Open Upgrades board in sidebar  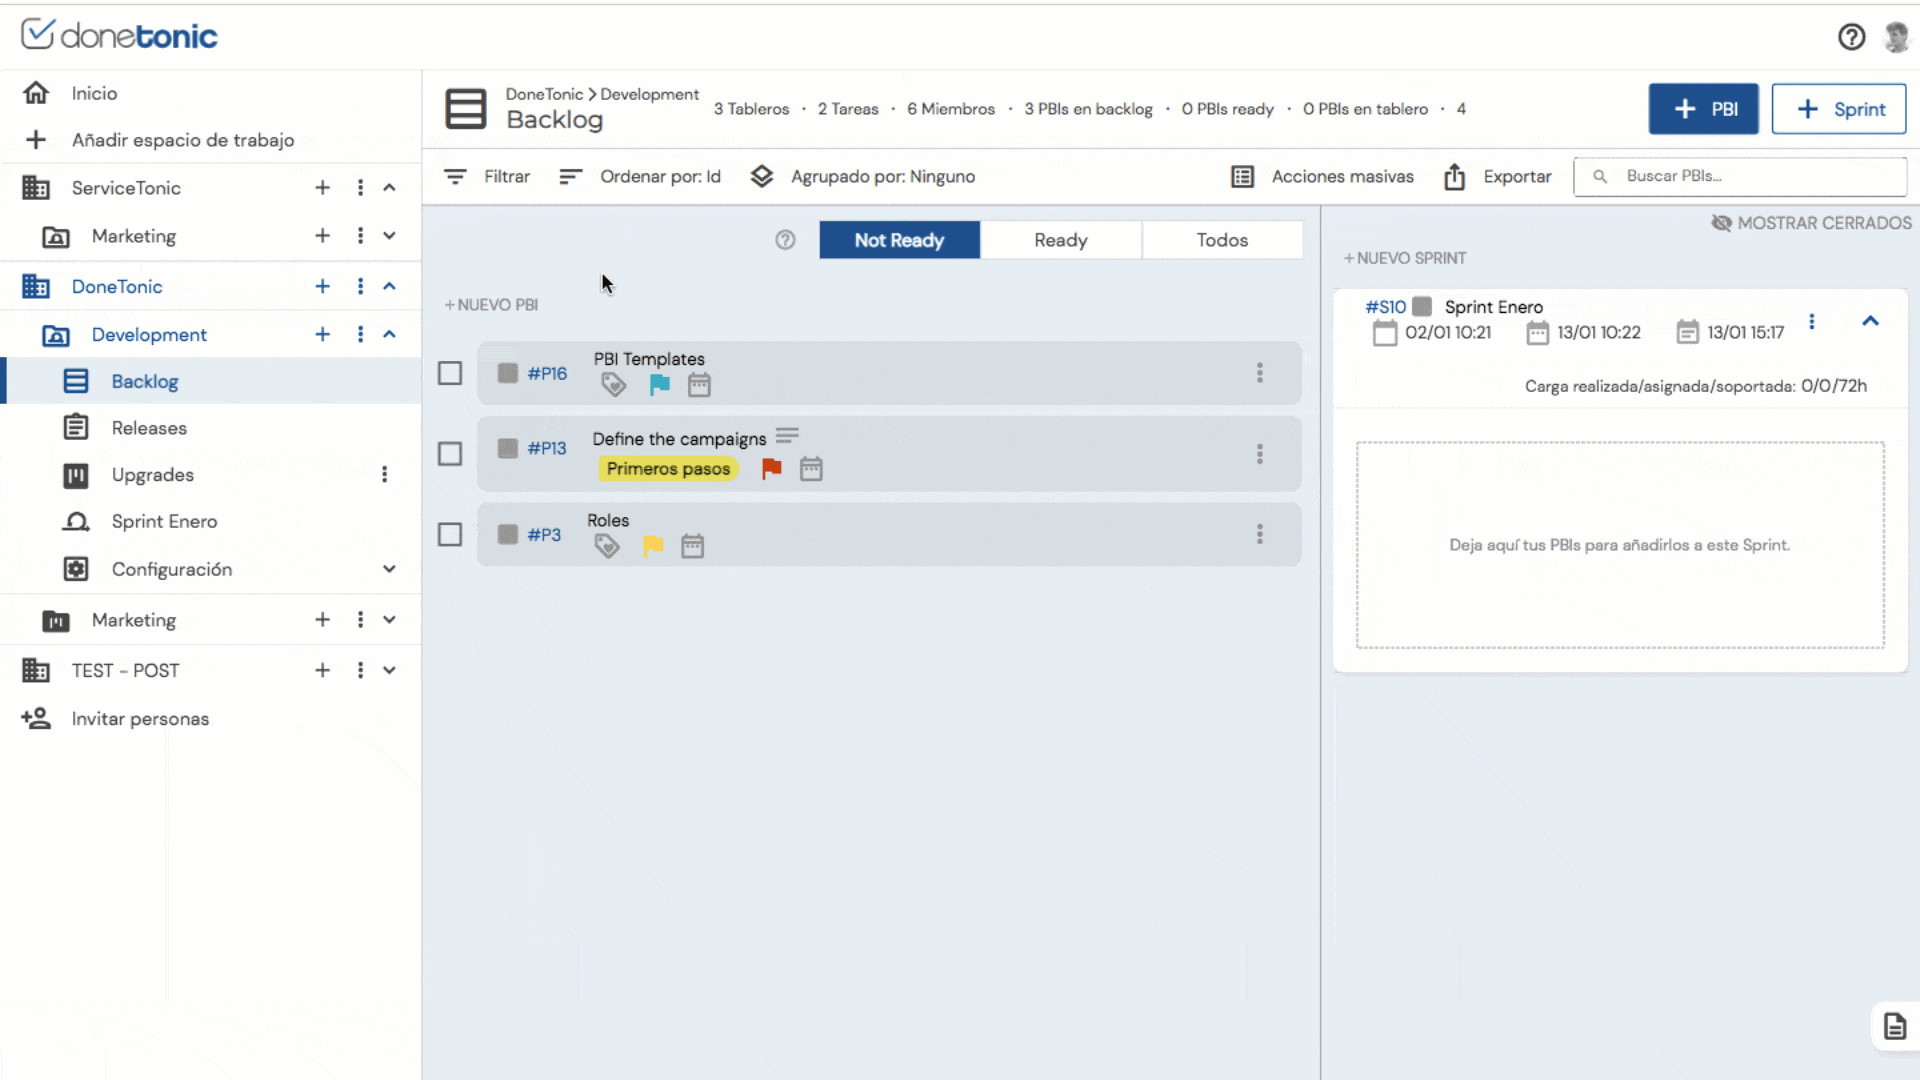tap(153, 475)
